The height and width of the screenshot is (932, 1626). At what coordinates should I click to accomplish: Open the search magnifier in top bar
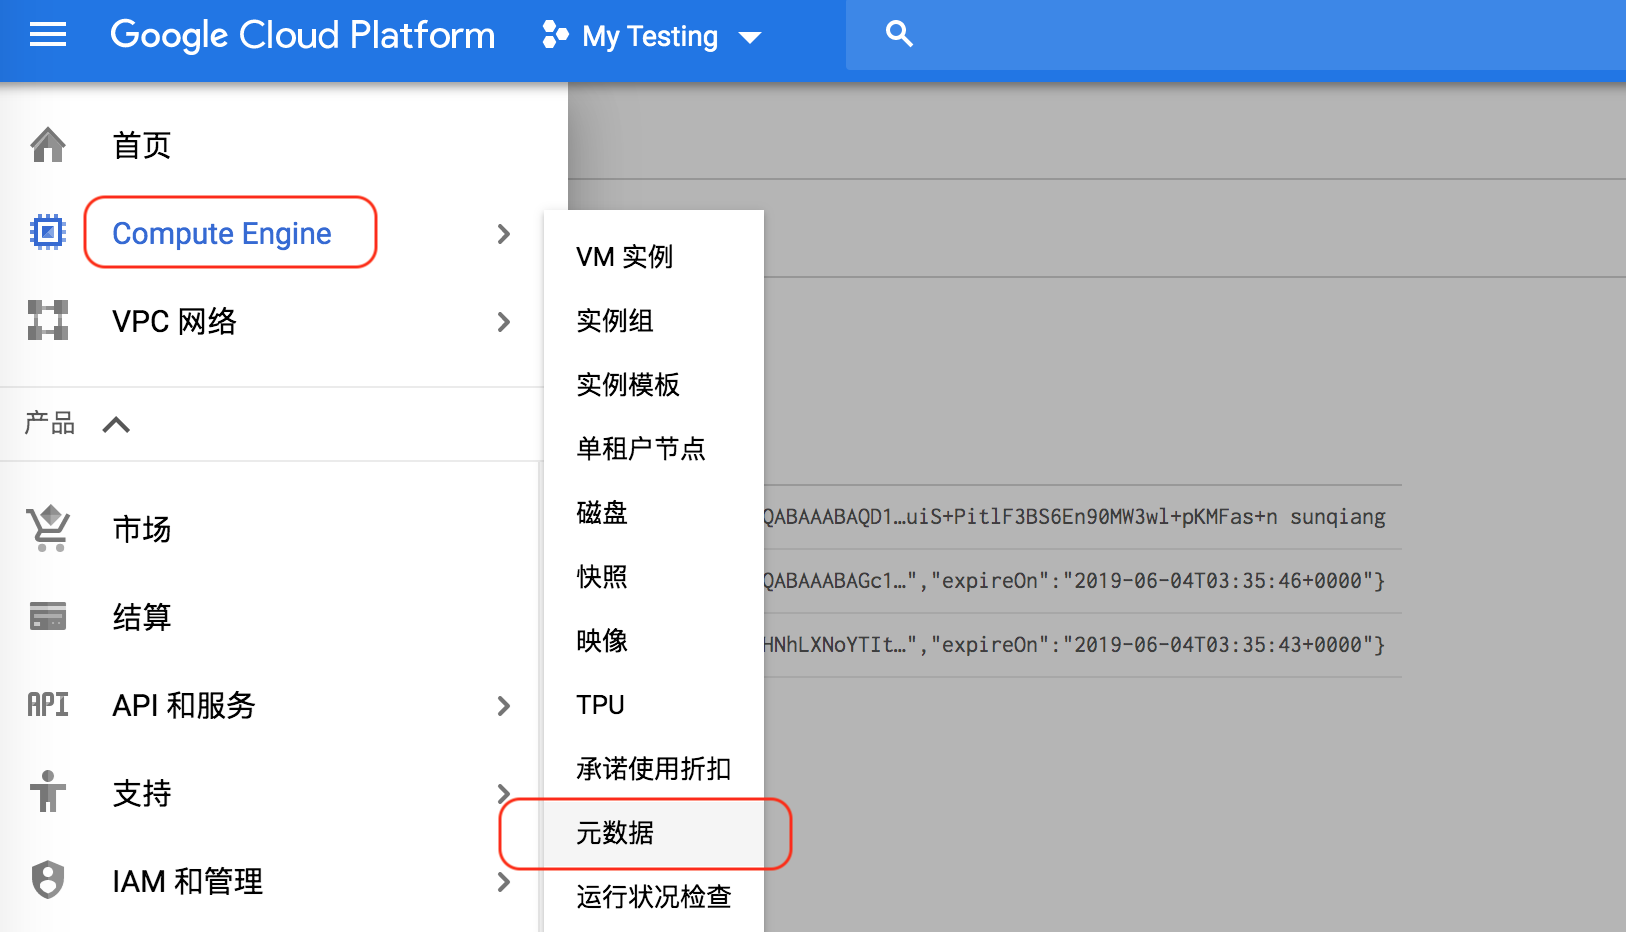[898, 34]
